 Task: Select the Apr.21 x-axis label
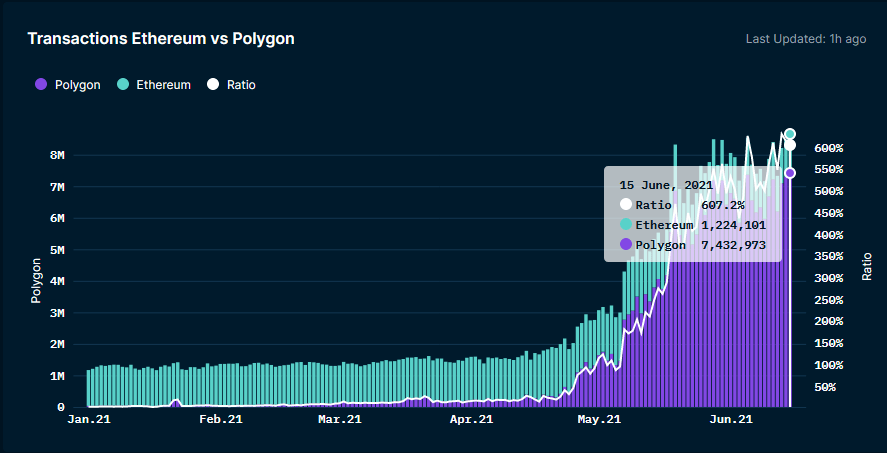click(472, 420)
